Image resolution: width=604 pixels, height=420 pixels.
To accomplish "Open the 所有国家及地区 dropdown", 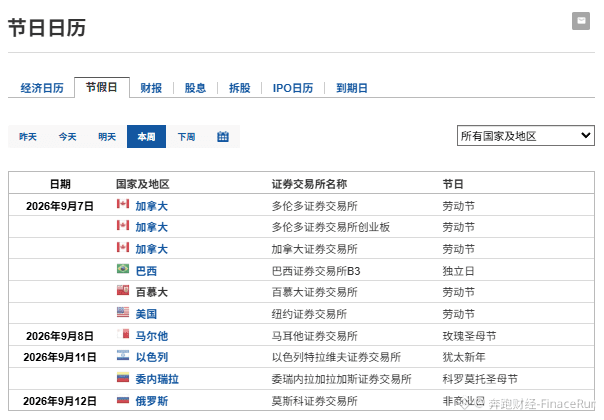I will 526,136.
